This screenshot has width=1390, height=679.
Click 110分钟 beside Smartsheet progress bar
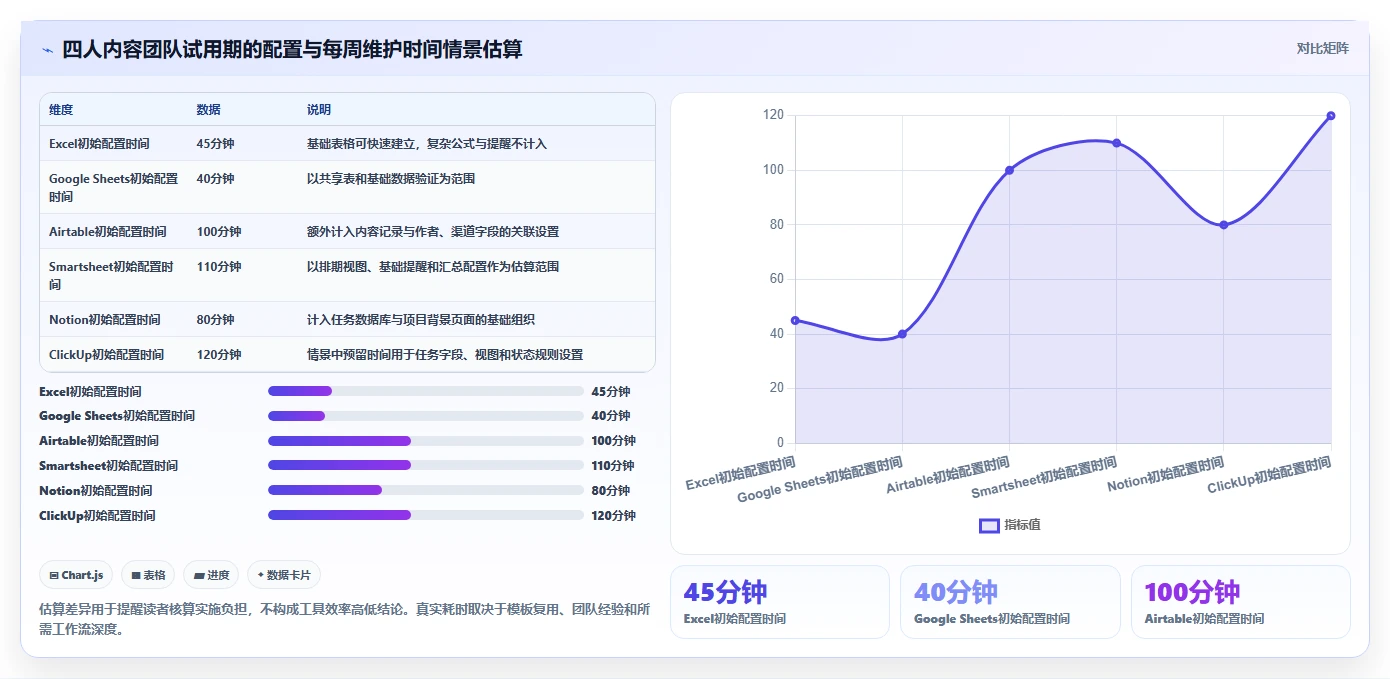click(613, 466)
